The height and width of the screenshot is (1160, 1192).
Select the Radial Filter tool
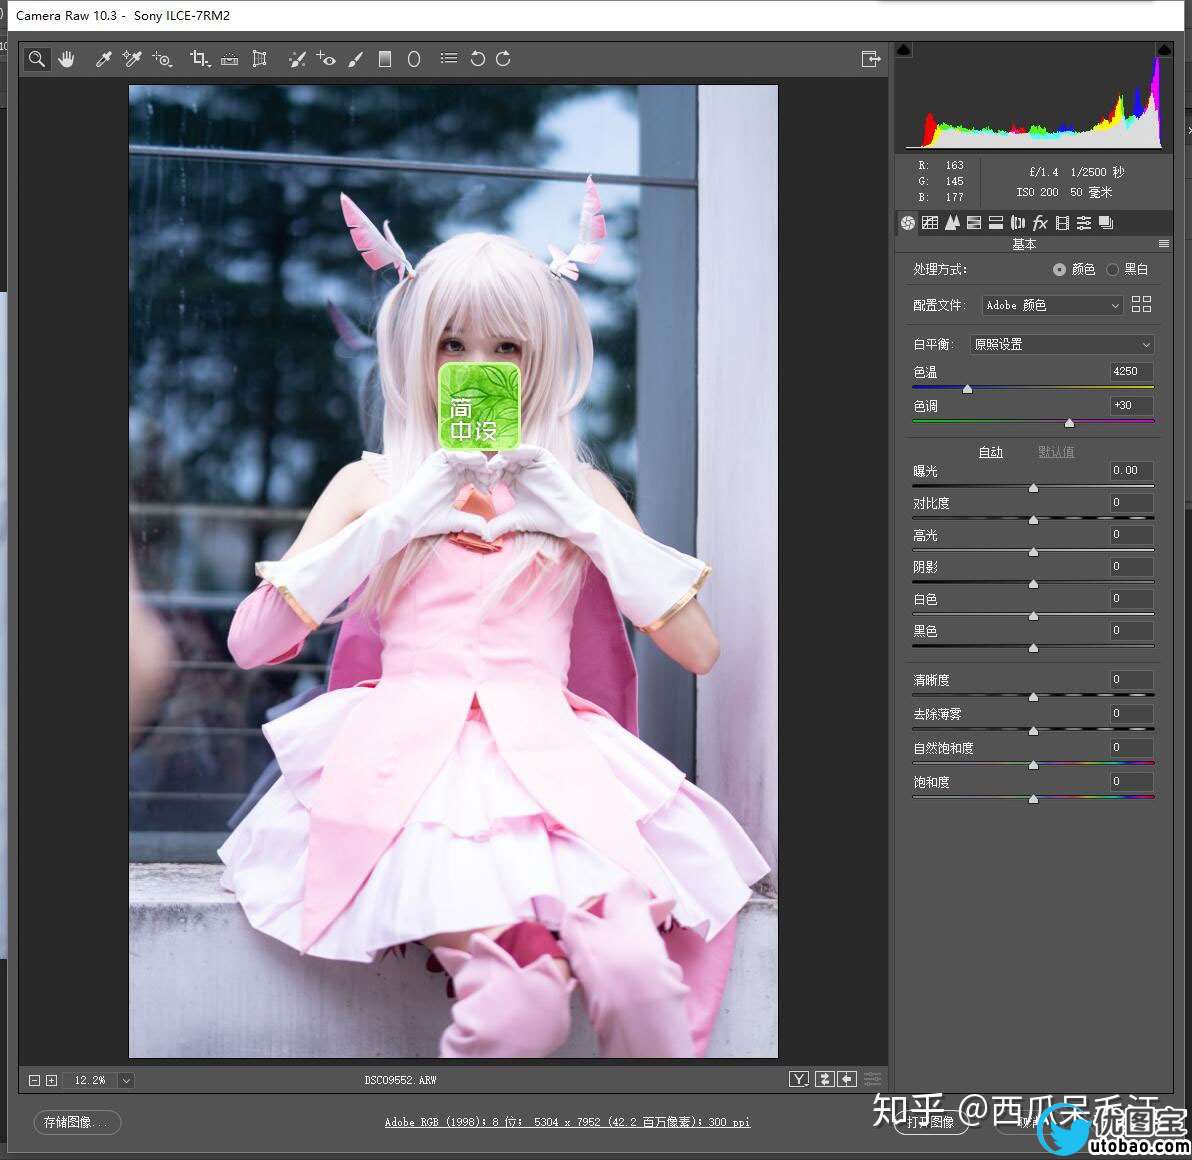(414, 59)
